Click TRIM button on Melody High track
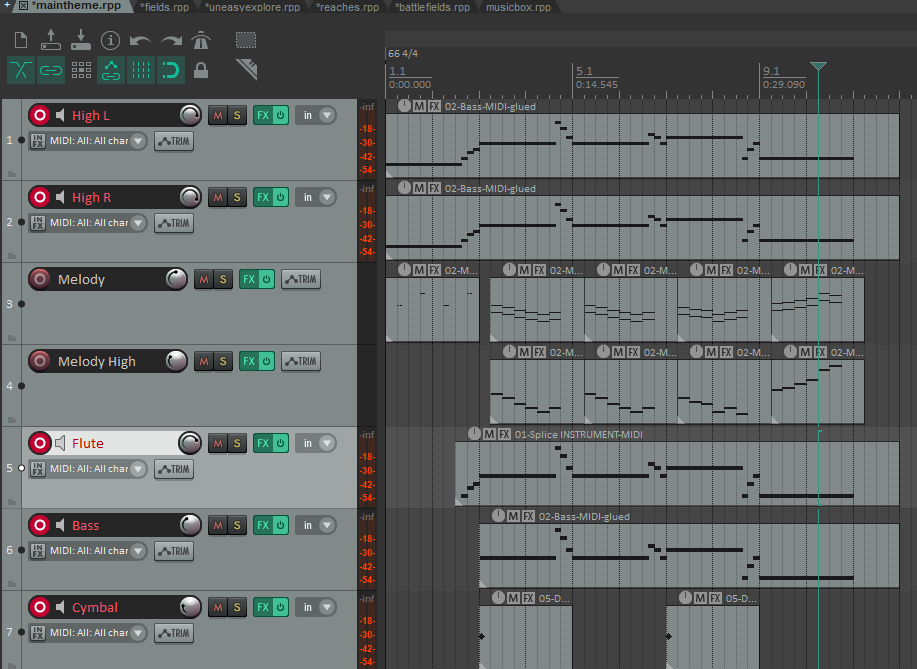917x669 pixels. 301,361
